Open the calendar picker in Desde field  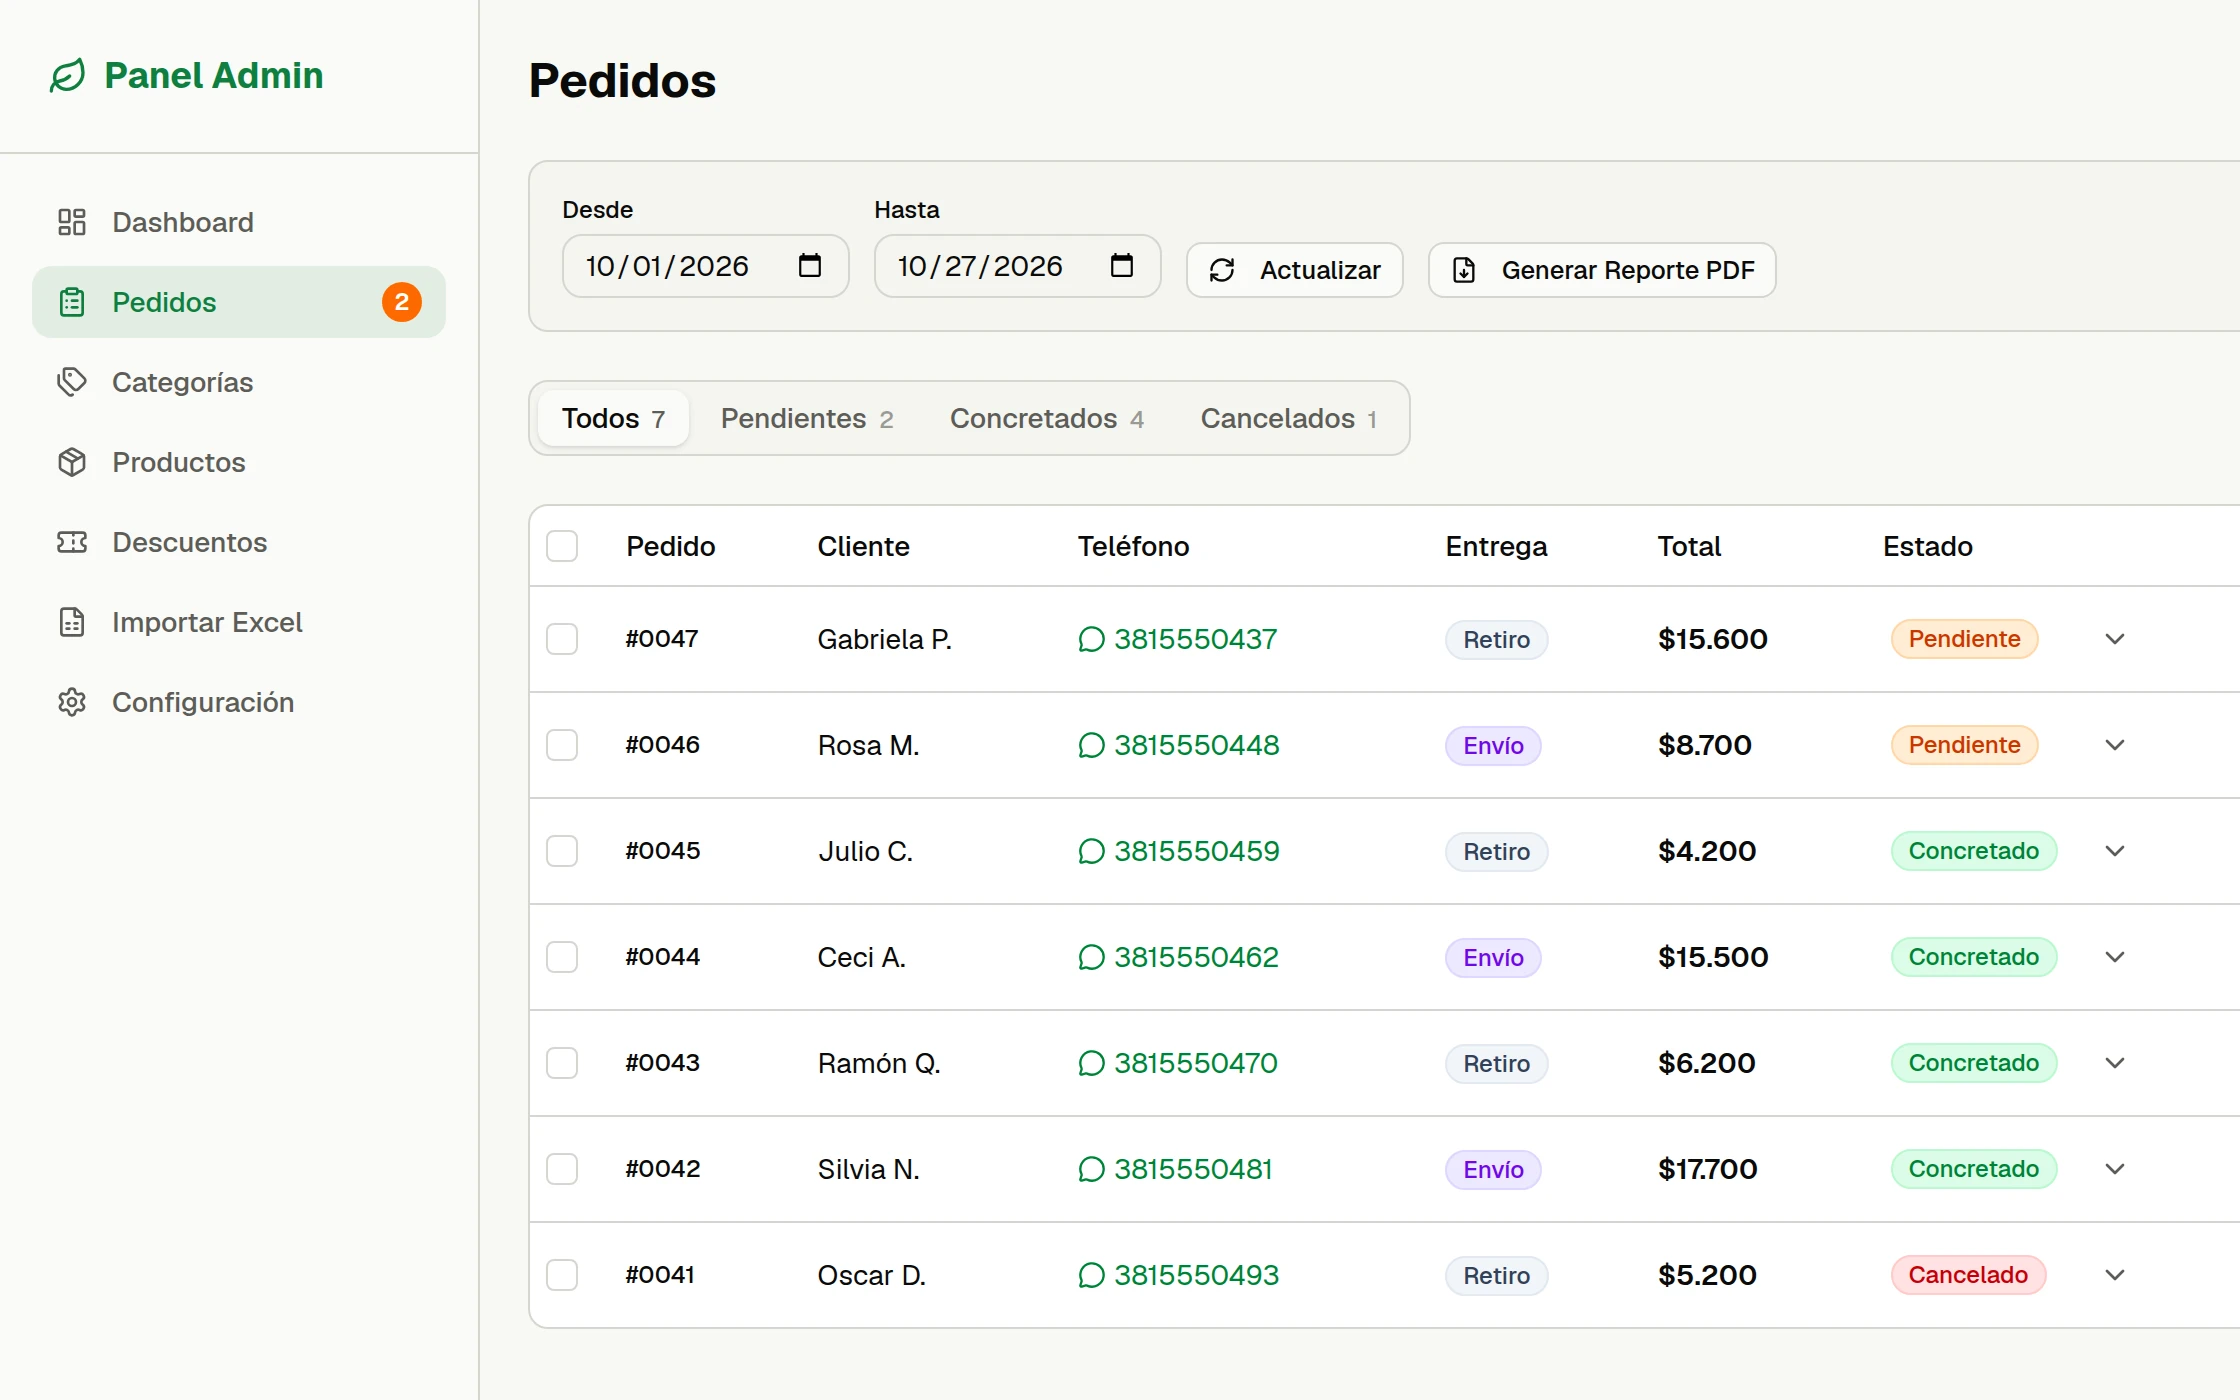[810, 266]
